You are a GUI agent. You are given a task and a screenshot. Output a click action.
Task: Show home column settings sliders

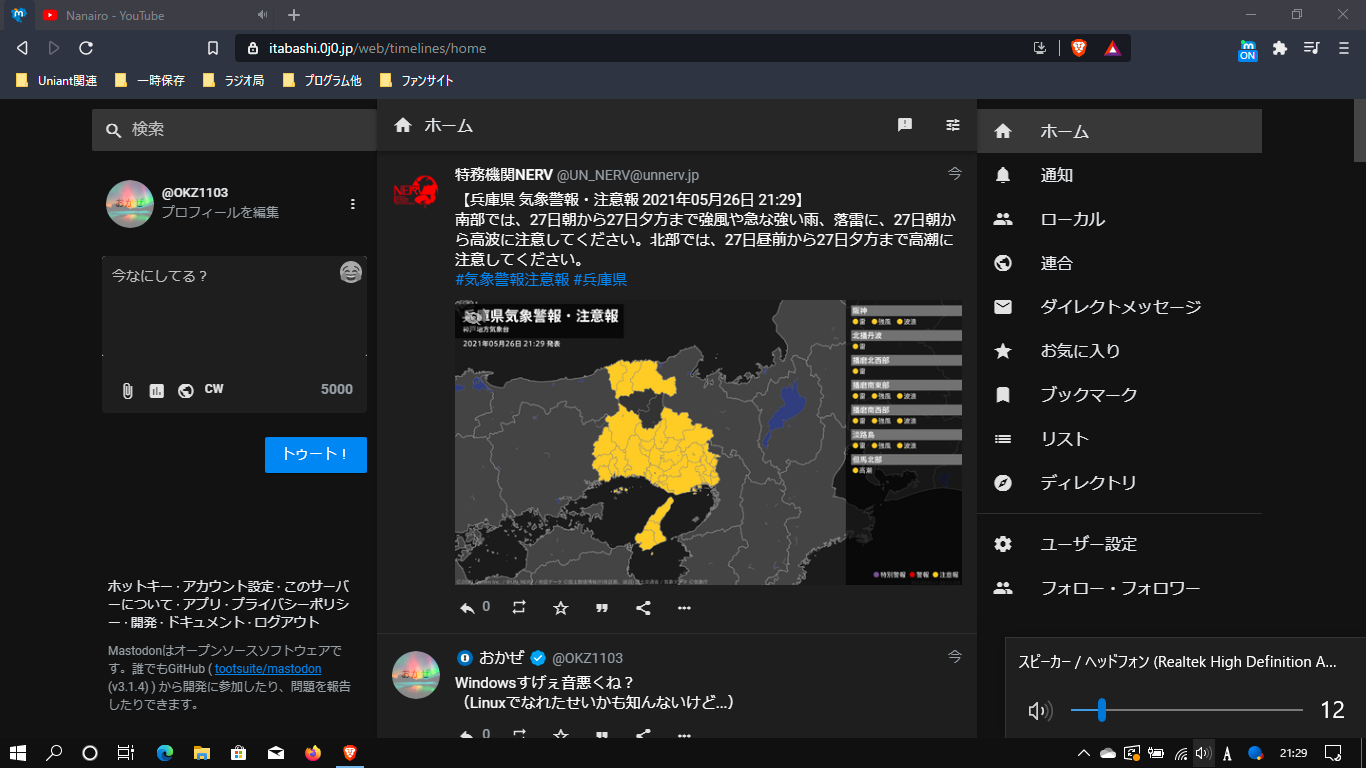[x=952, y=125]
